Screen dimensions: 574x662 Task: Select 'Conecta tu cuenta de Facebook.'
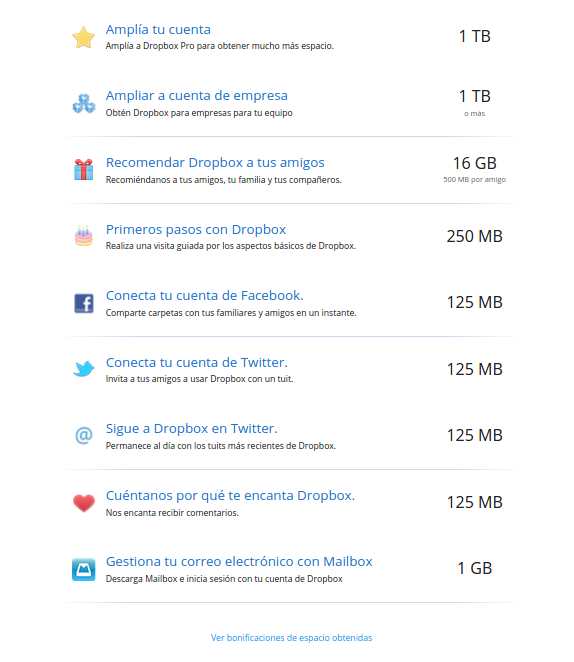205,296
